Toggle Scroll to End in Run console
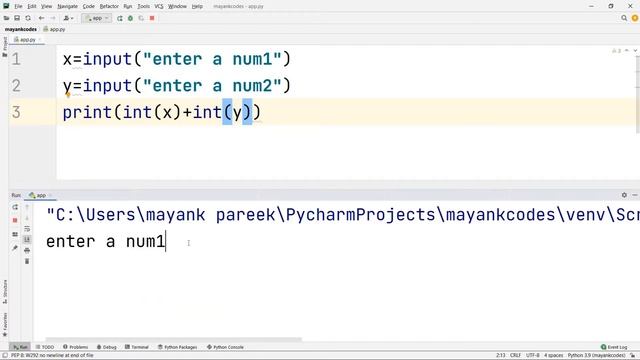 [27, 239]
